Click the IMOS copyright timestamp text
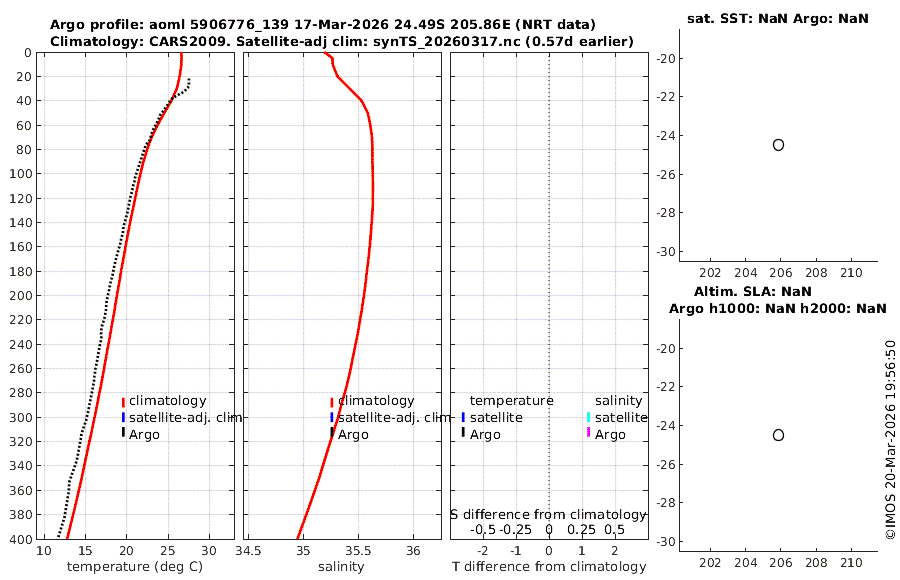The image size is (900, 580). 890,439
